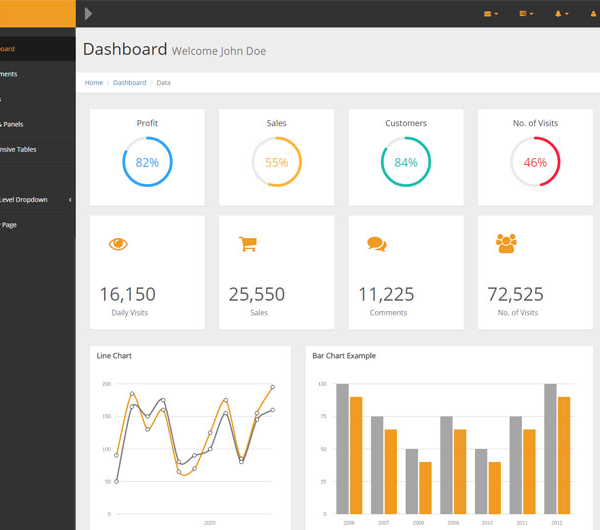
Task: Open the sidebar item ending in 'Page'
Action: (38, 225)
